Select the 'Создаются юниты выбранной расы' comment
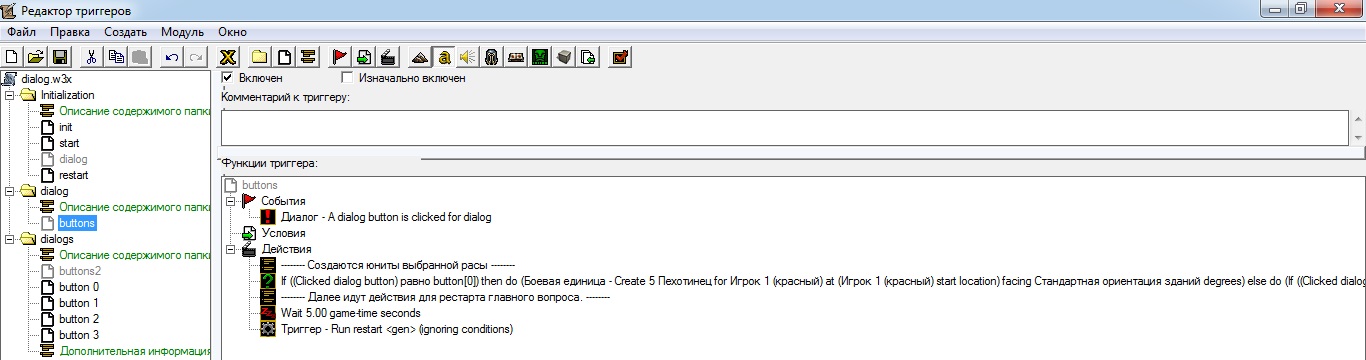This screenshot has width=1366, height=360. 397,265
